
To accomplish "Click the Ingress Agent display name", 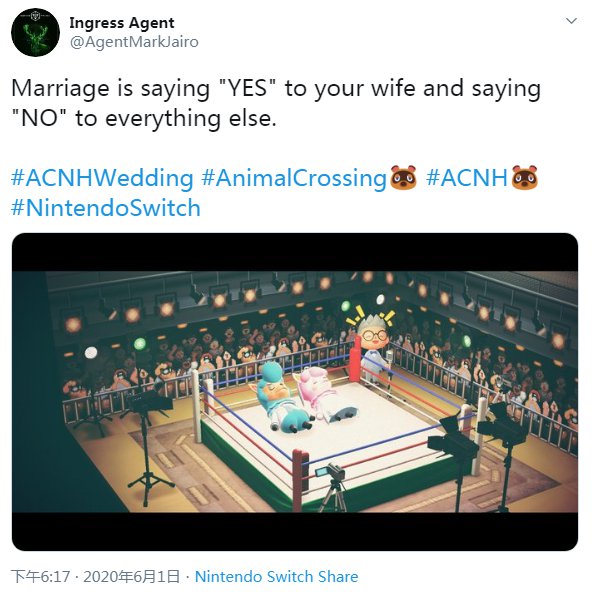I will pos(122,23).
